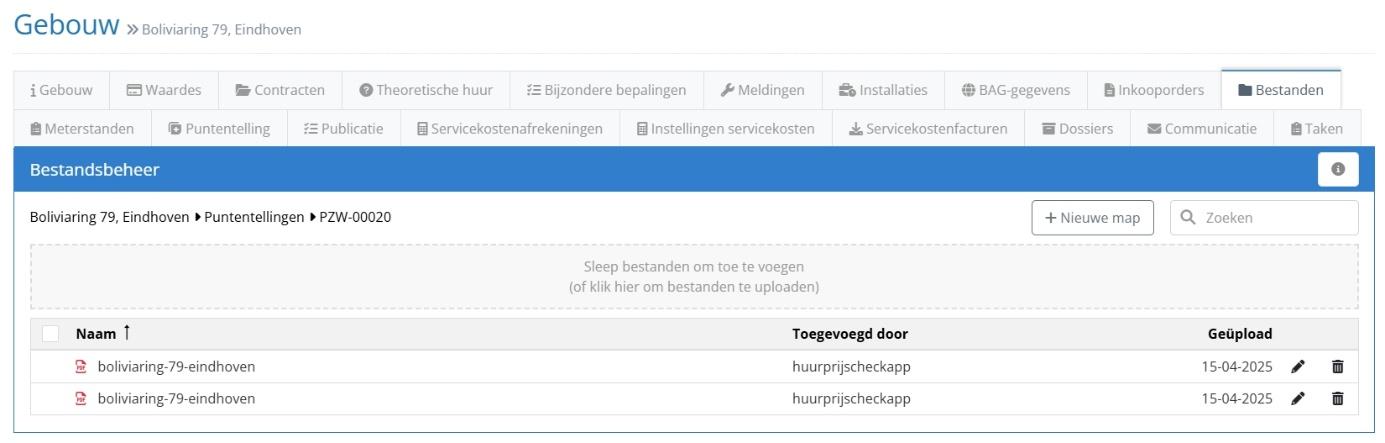The height and width of the screenshot is (443, 1385).
Task: Click the PDF icon of first file
Action: coord(82,367)
